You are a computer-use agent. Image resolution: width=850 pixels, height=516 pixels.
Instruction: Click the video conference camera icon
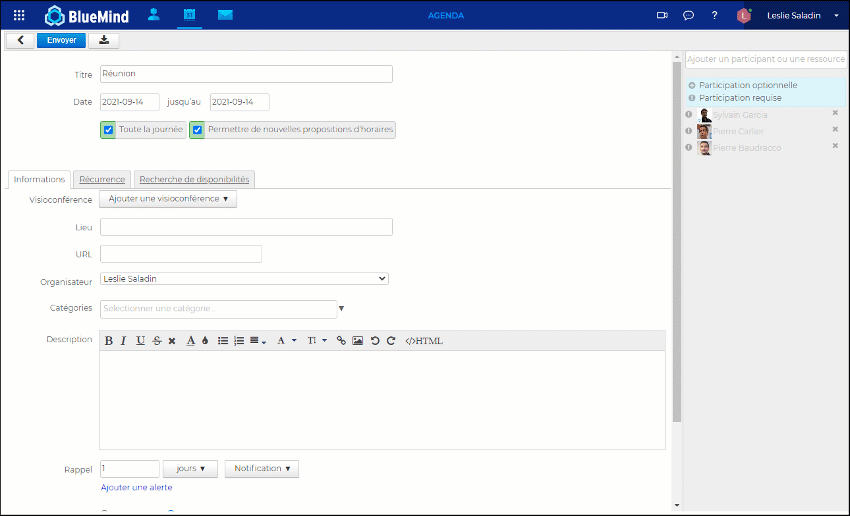(661, 15)
